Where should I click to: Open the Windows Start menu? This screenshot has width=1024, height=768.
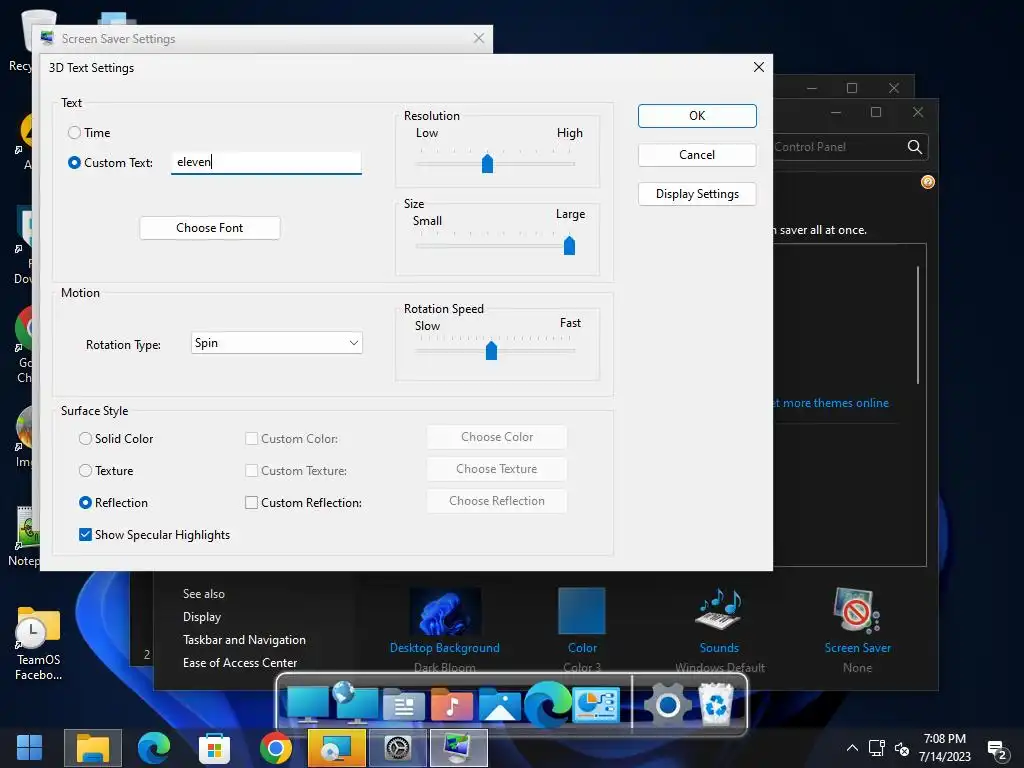pyautogui.click(x=29, y=748)
